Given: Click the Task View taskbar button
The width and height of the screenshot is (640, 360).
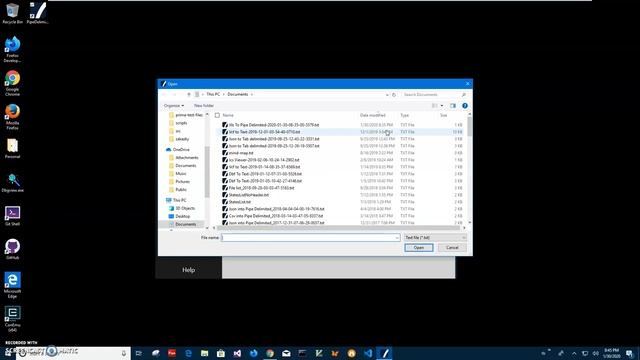Looking at the screenshot, I should (x=139, y=353).
